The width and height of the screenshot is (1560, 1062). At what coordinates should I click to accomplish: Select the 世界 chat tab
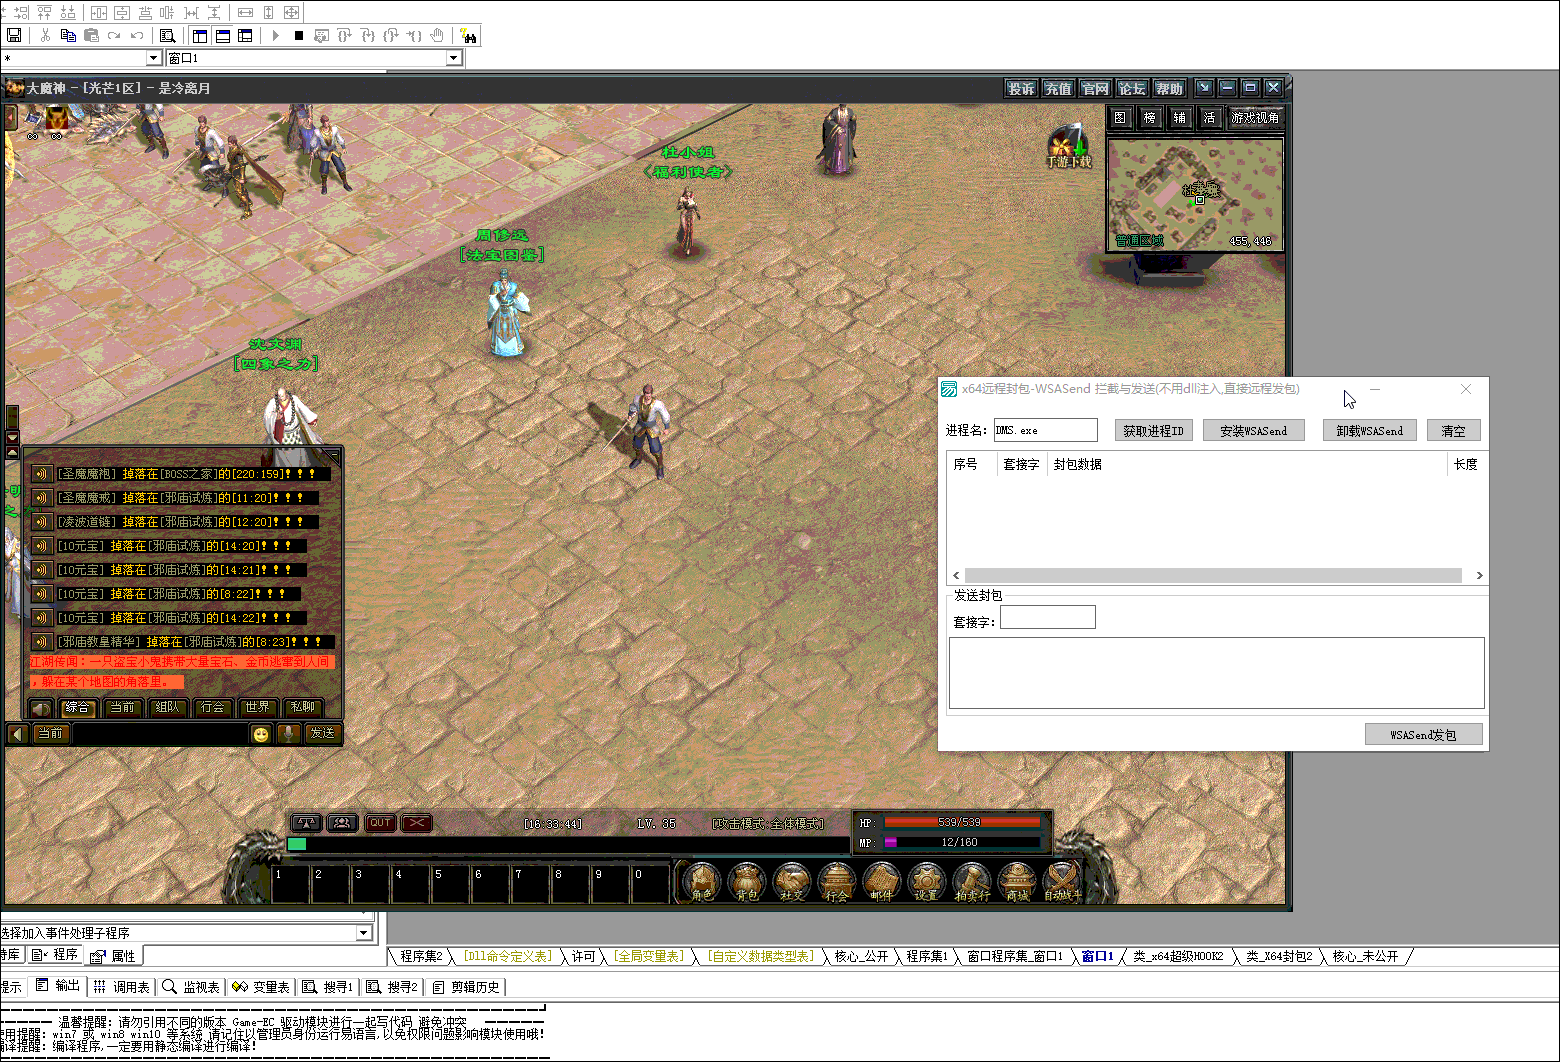click(x=257, y=707)
